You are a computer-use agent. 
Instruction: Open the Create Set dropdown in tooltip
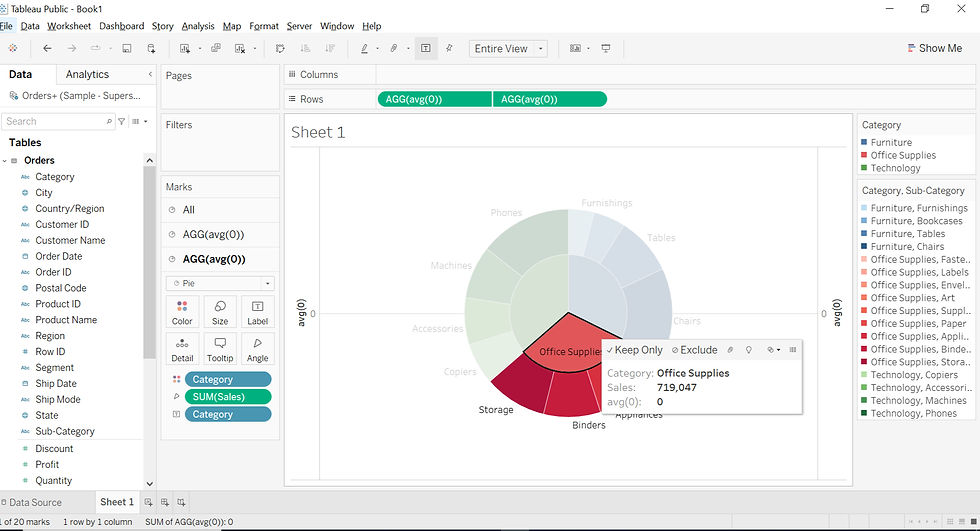pyautogui.click(x=774, y=350)
